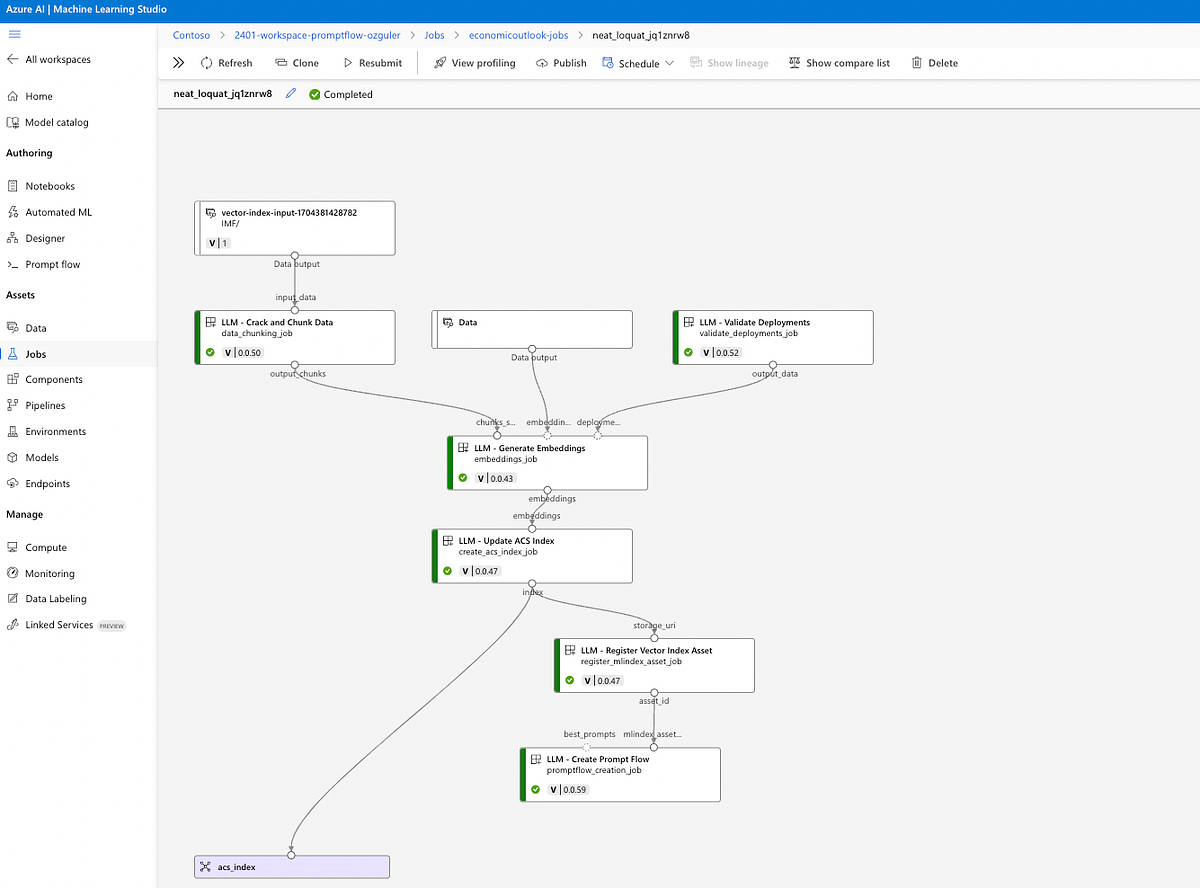Open the hamburger navigation menu

click(16, 33)
